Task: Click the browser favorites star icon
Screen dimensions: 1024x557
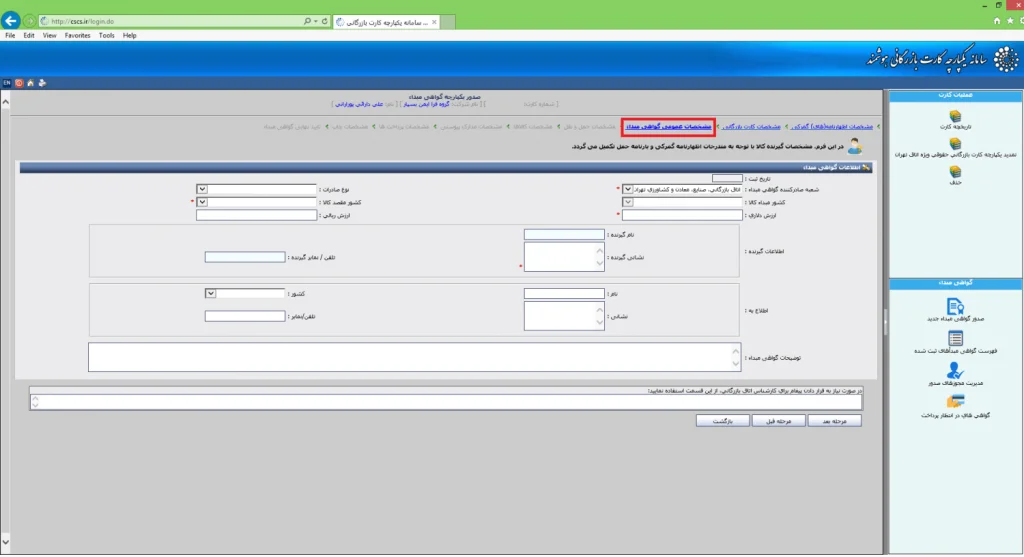Action: [1010, 21]
